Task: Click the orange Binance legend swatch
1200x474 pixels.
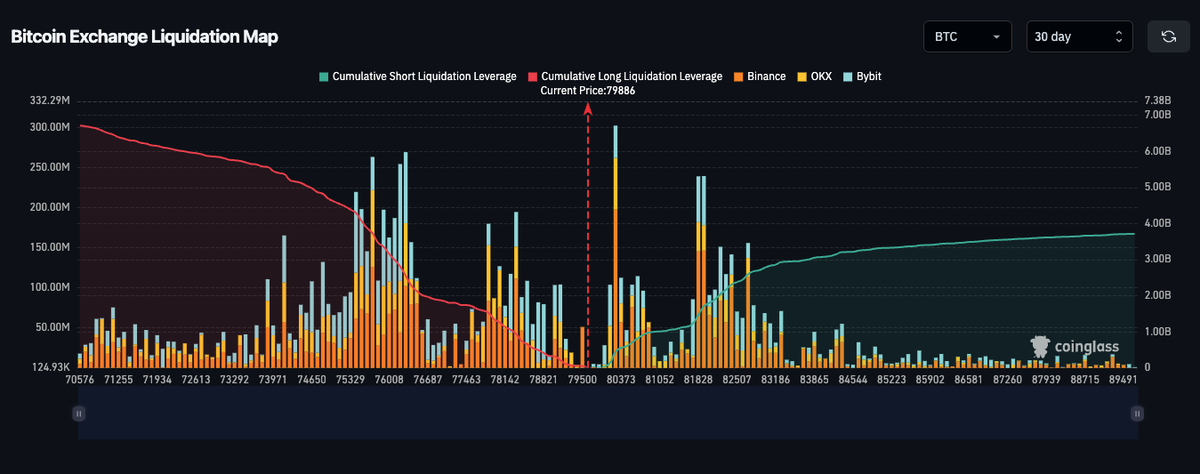Action: pos(738,76)
